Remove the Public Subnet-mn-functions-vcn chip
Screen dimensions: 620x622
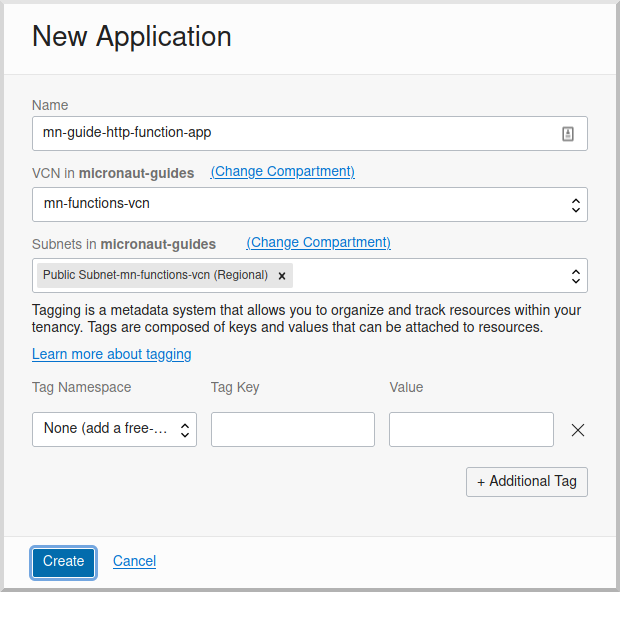282,276
